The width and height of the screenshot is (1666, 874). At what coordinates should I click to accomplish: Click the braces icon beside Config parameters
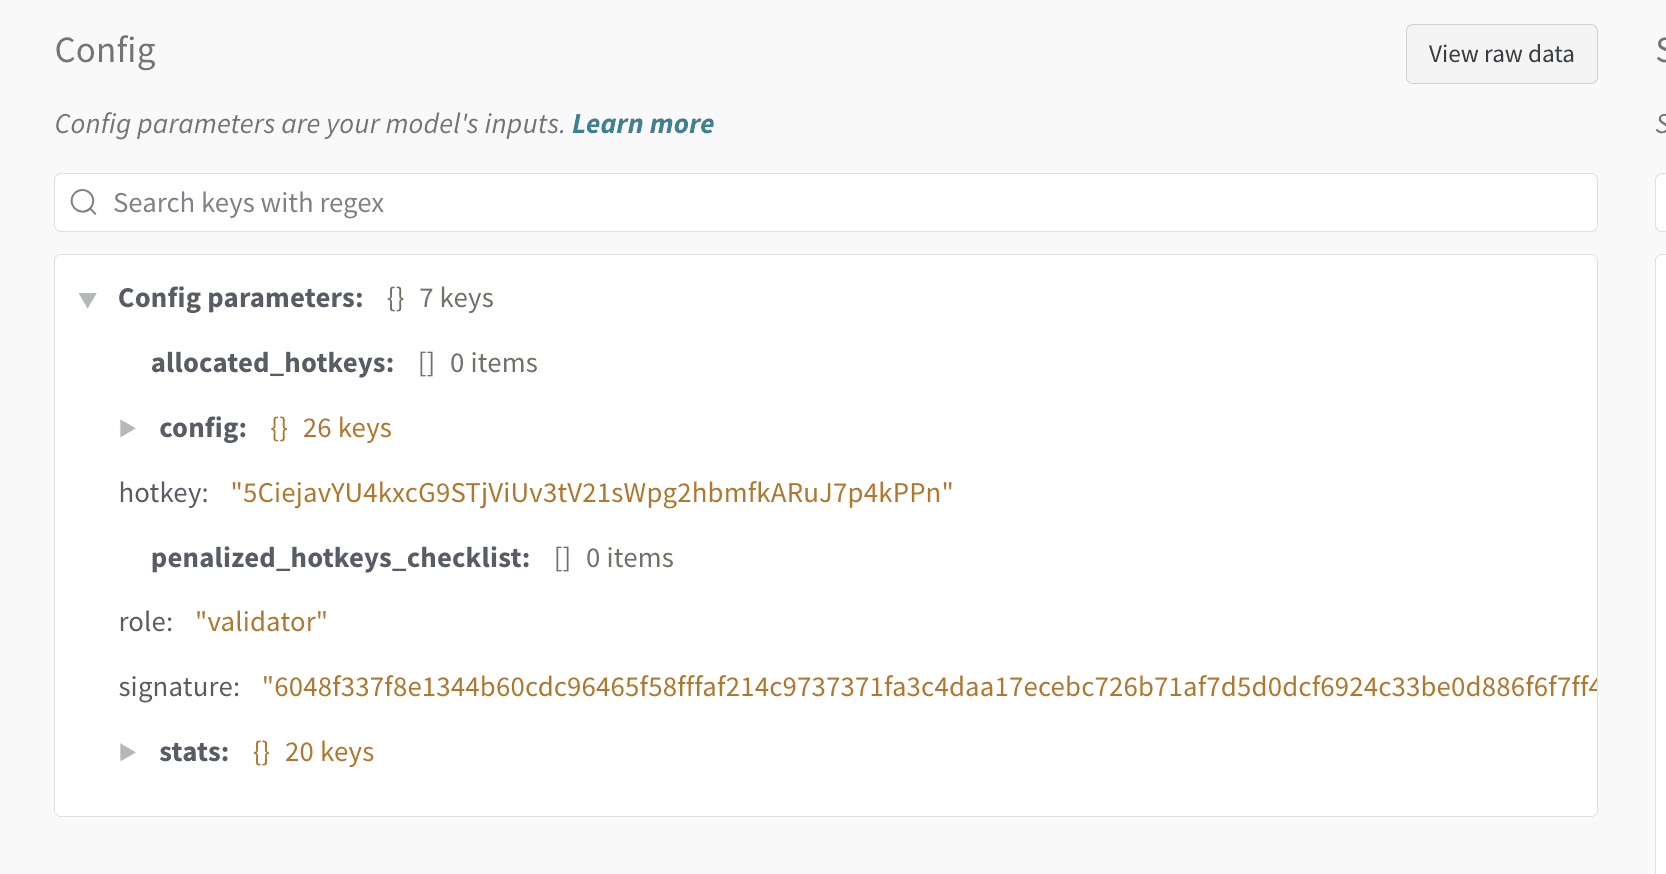pyautogui.click(x=396, y=299)
